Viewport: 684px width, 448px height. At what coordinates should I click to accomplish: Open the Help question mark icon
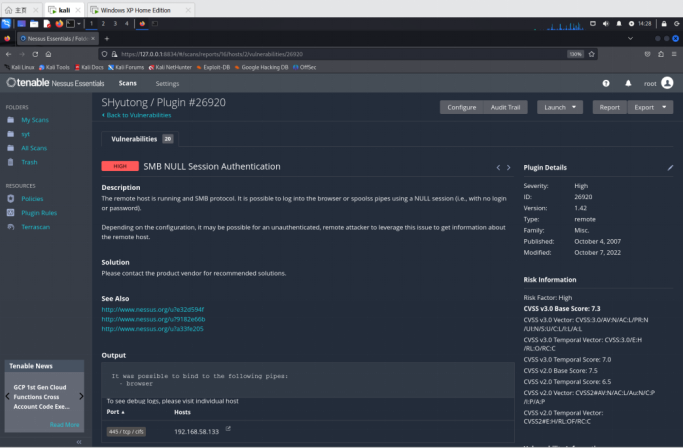(x=606, y=83)
